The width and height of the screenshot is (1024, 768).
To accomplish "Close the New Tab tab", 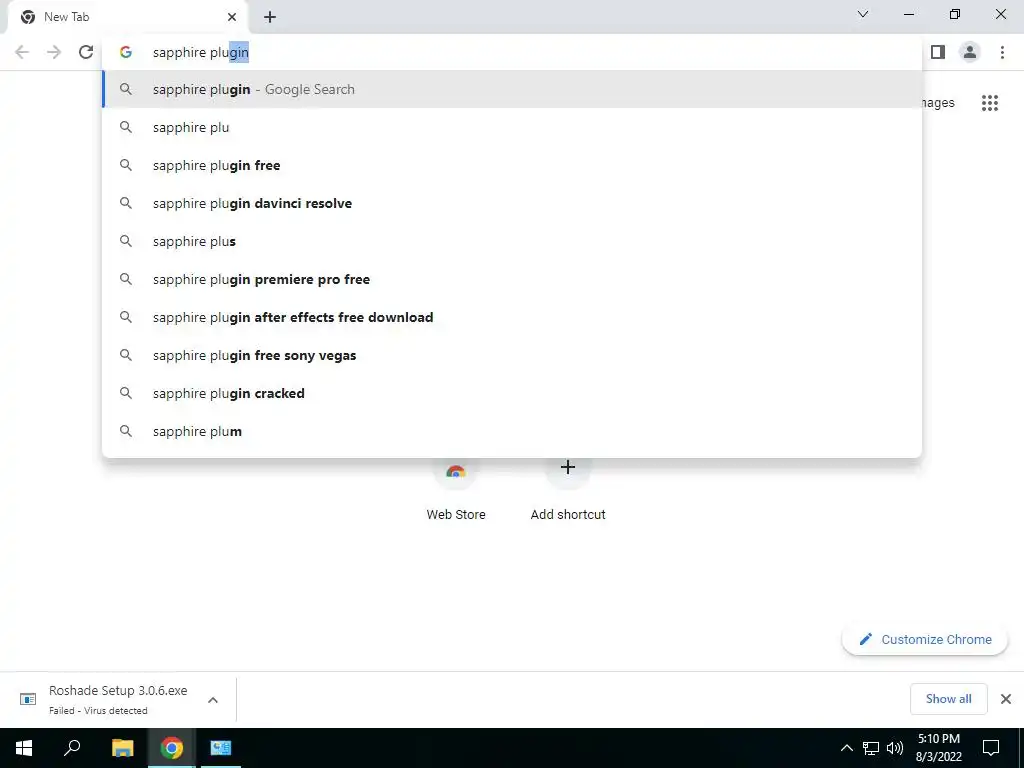I will (x=232, y=17).
